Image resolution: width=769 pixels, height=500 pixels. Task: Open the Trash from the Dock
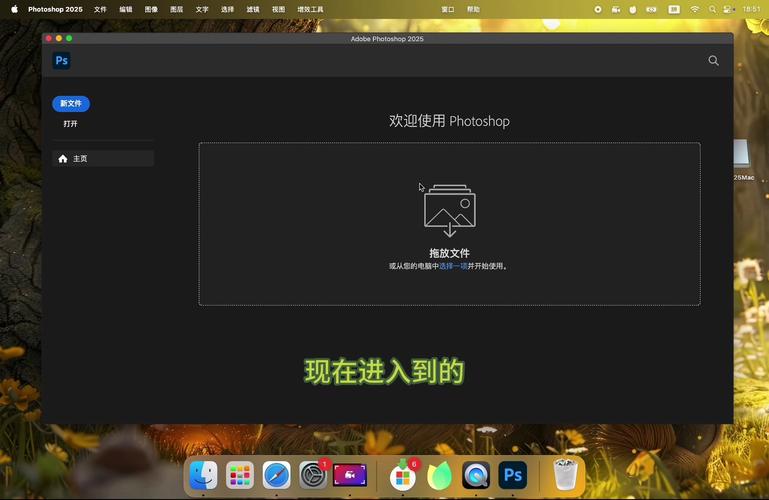[x=565, y=475]
